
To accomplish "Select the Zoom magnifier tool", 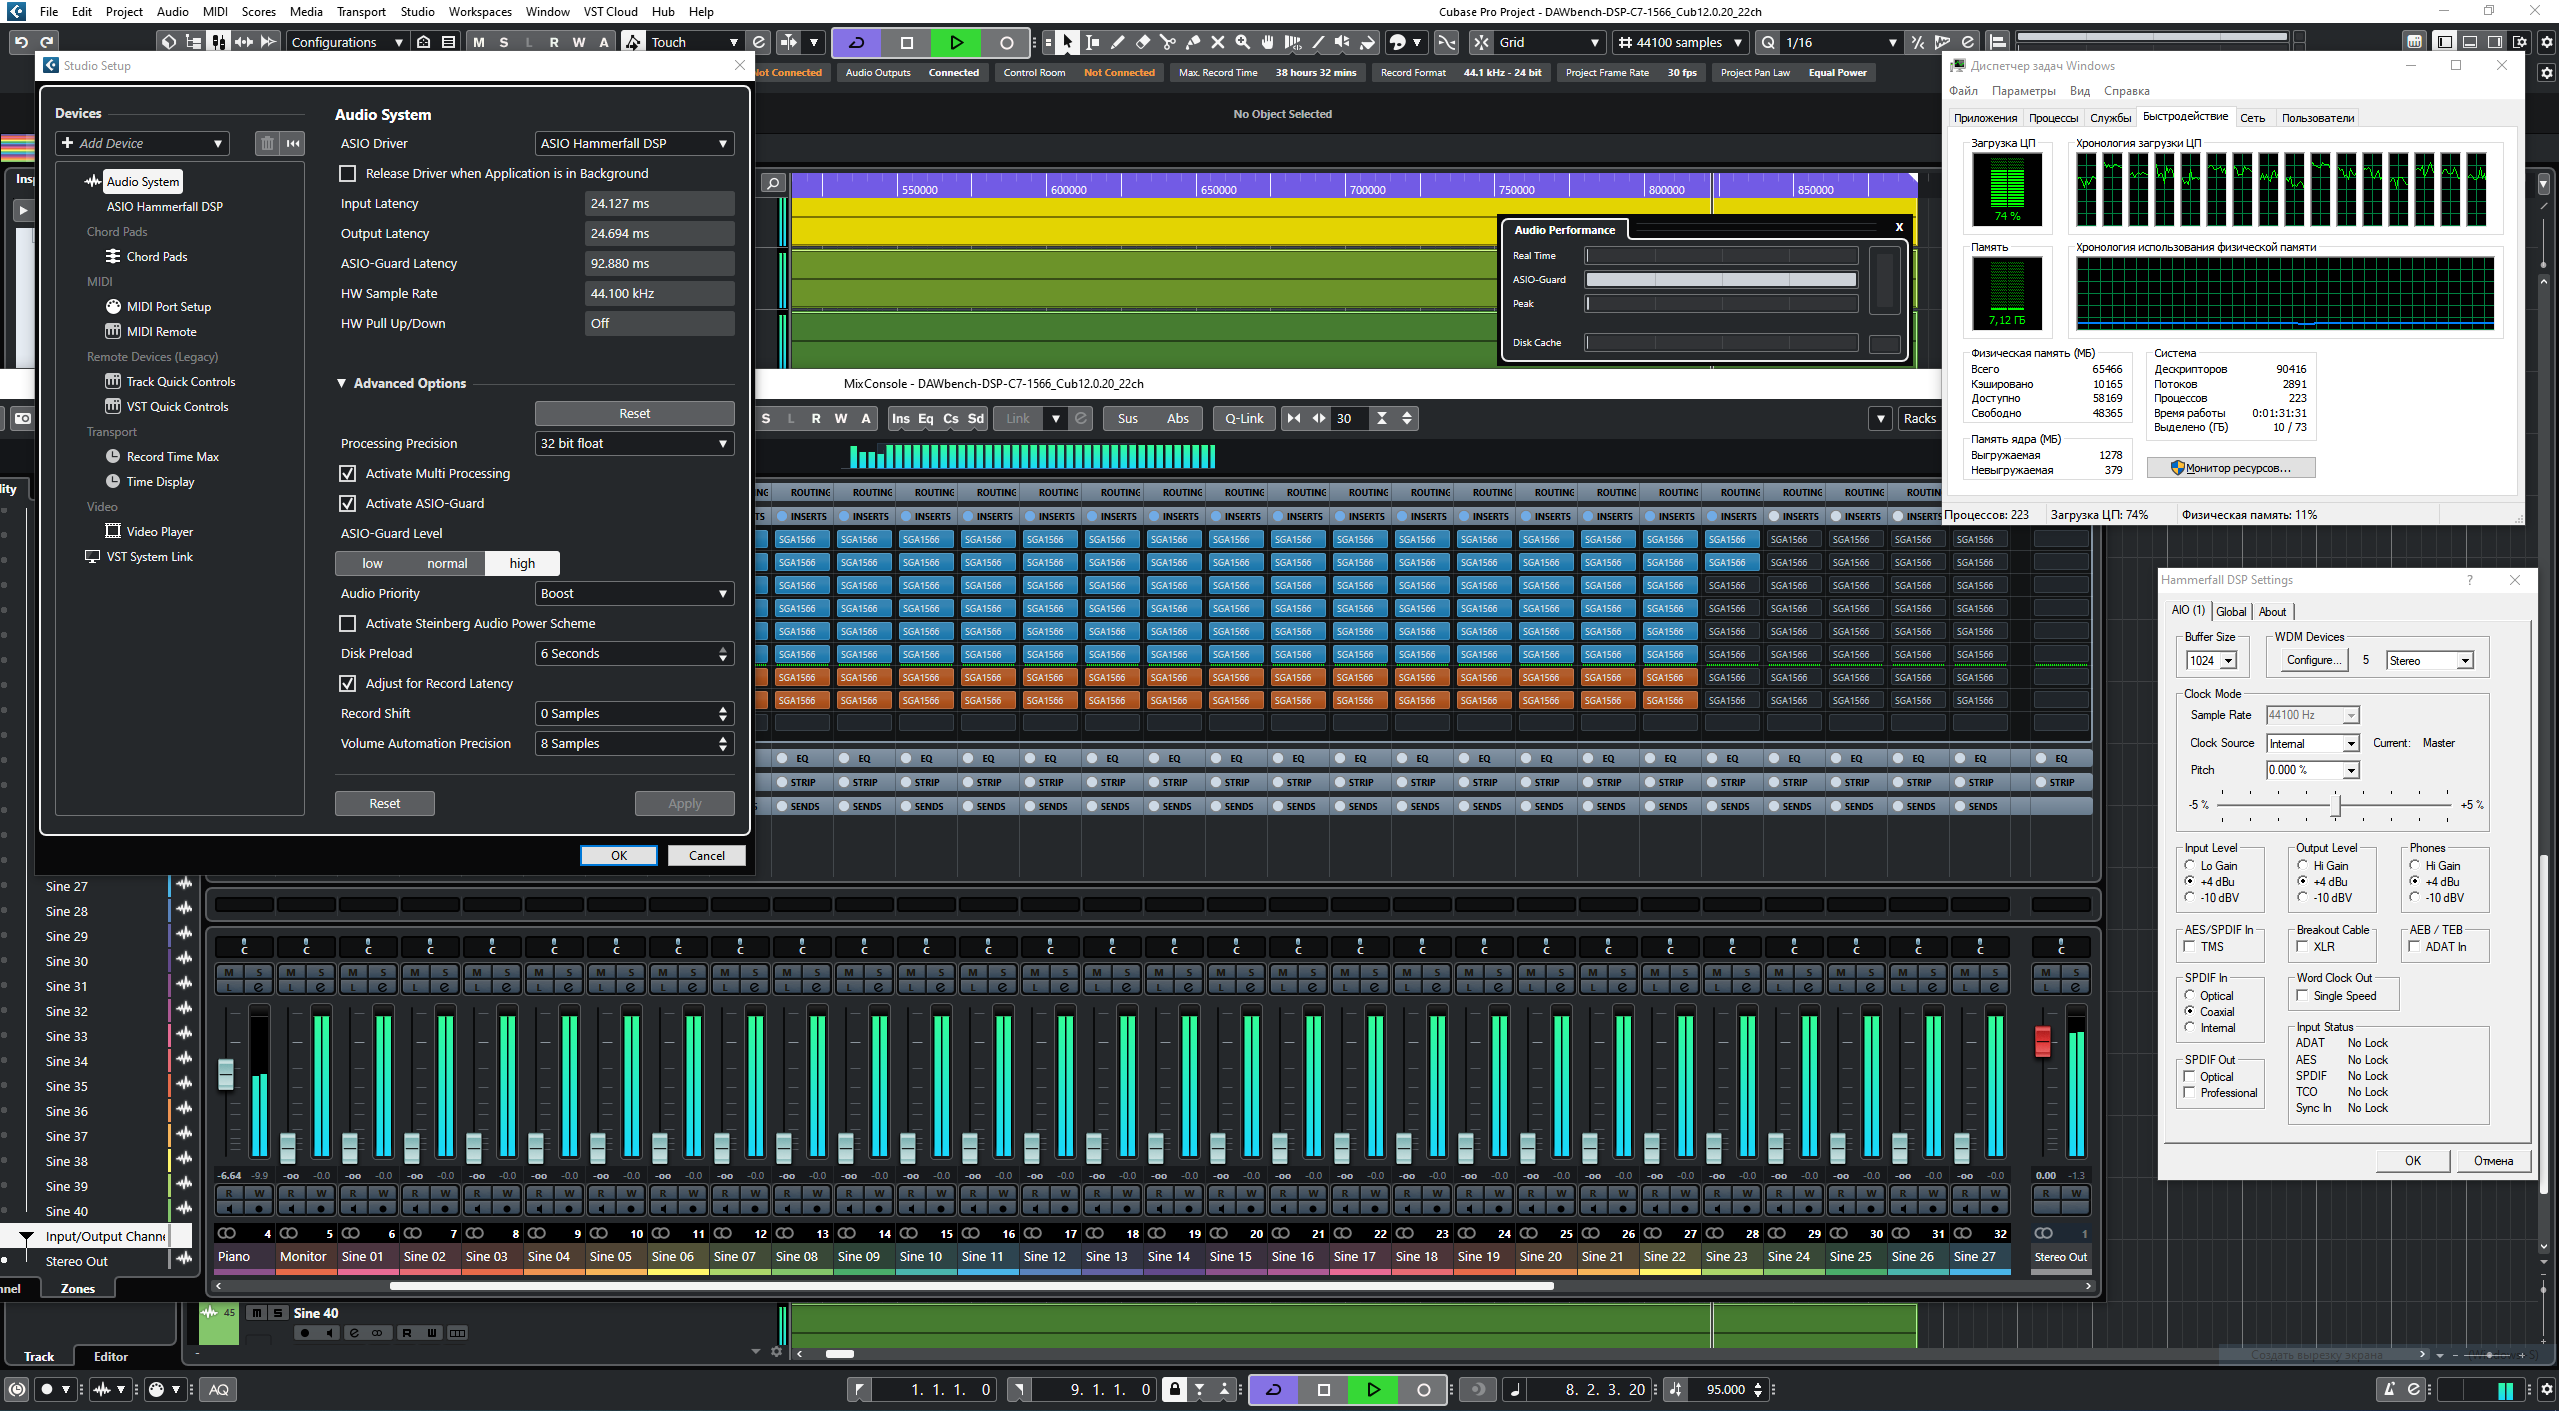I will point(1242,42).
